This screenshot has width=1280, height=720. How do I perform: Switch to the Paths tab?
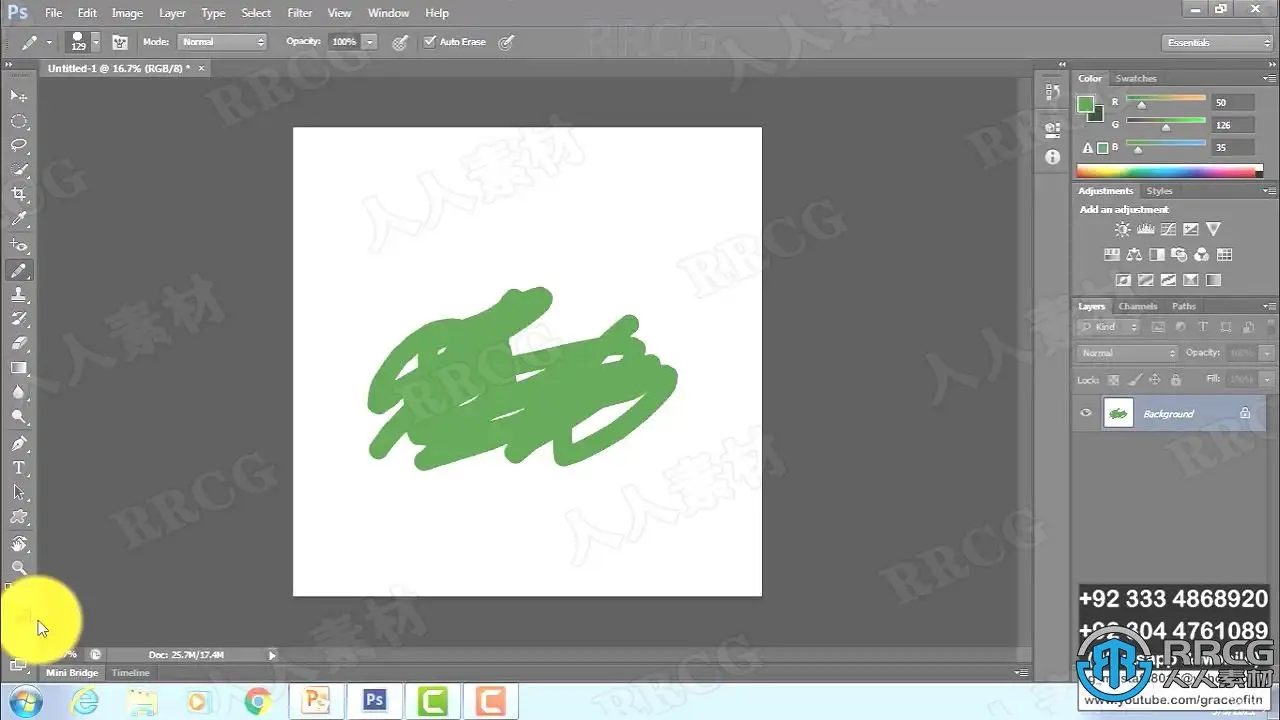(x=1184, y=306)
